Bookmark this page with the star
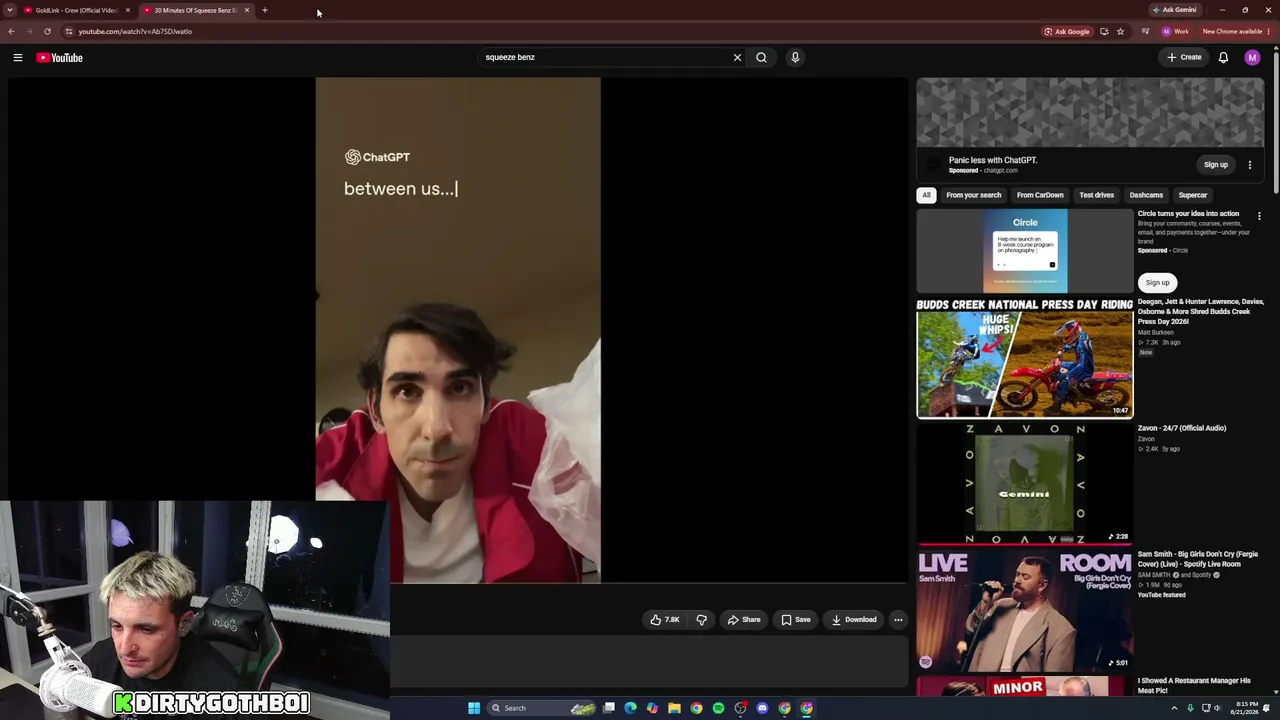The width and height of the screenshot is (1280, 720). (1120, 31)
